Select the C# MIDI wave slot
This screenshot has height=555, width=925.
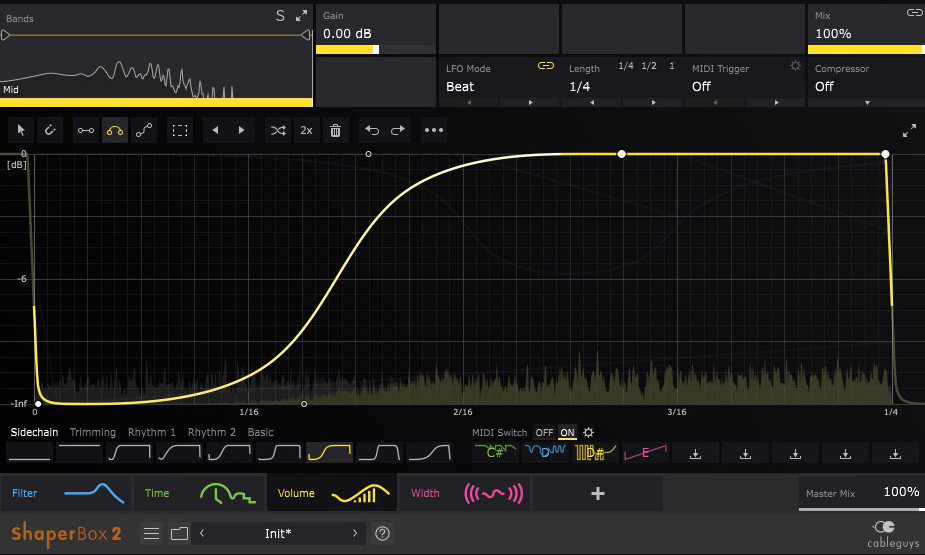[x=496, y=452]
